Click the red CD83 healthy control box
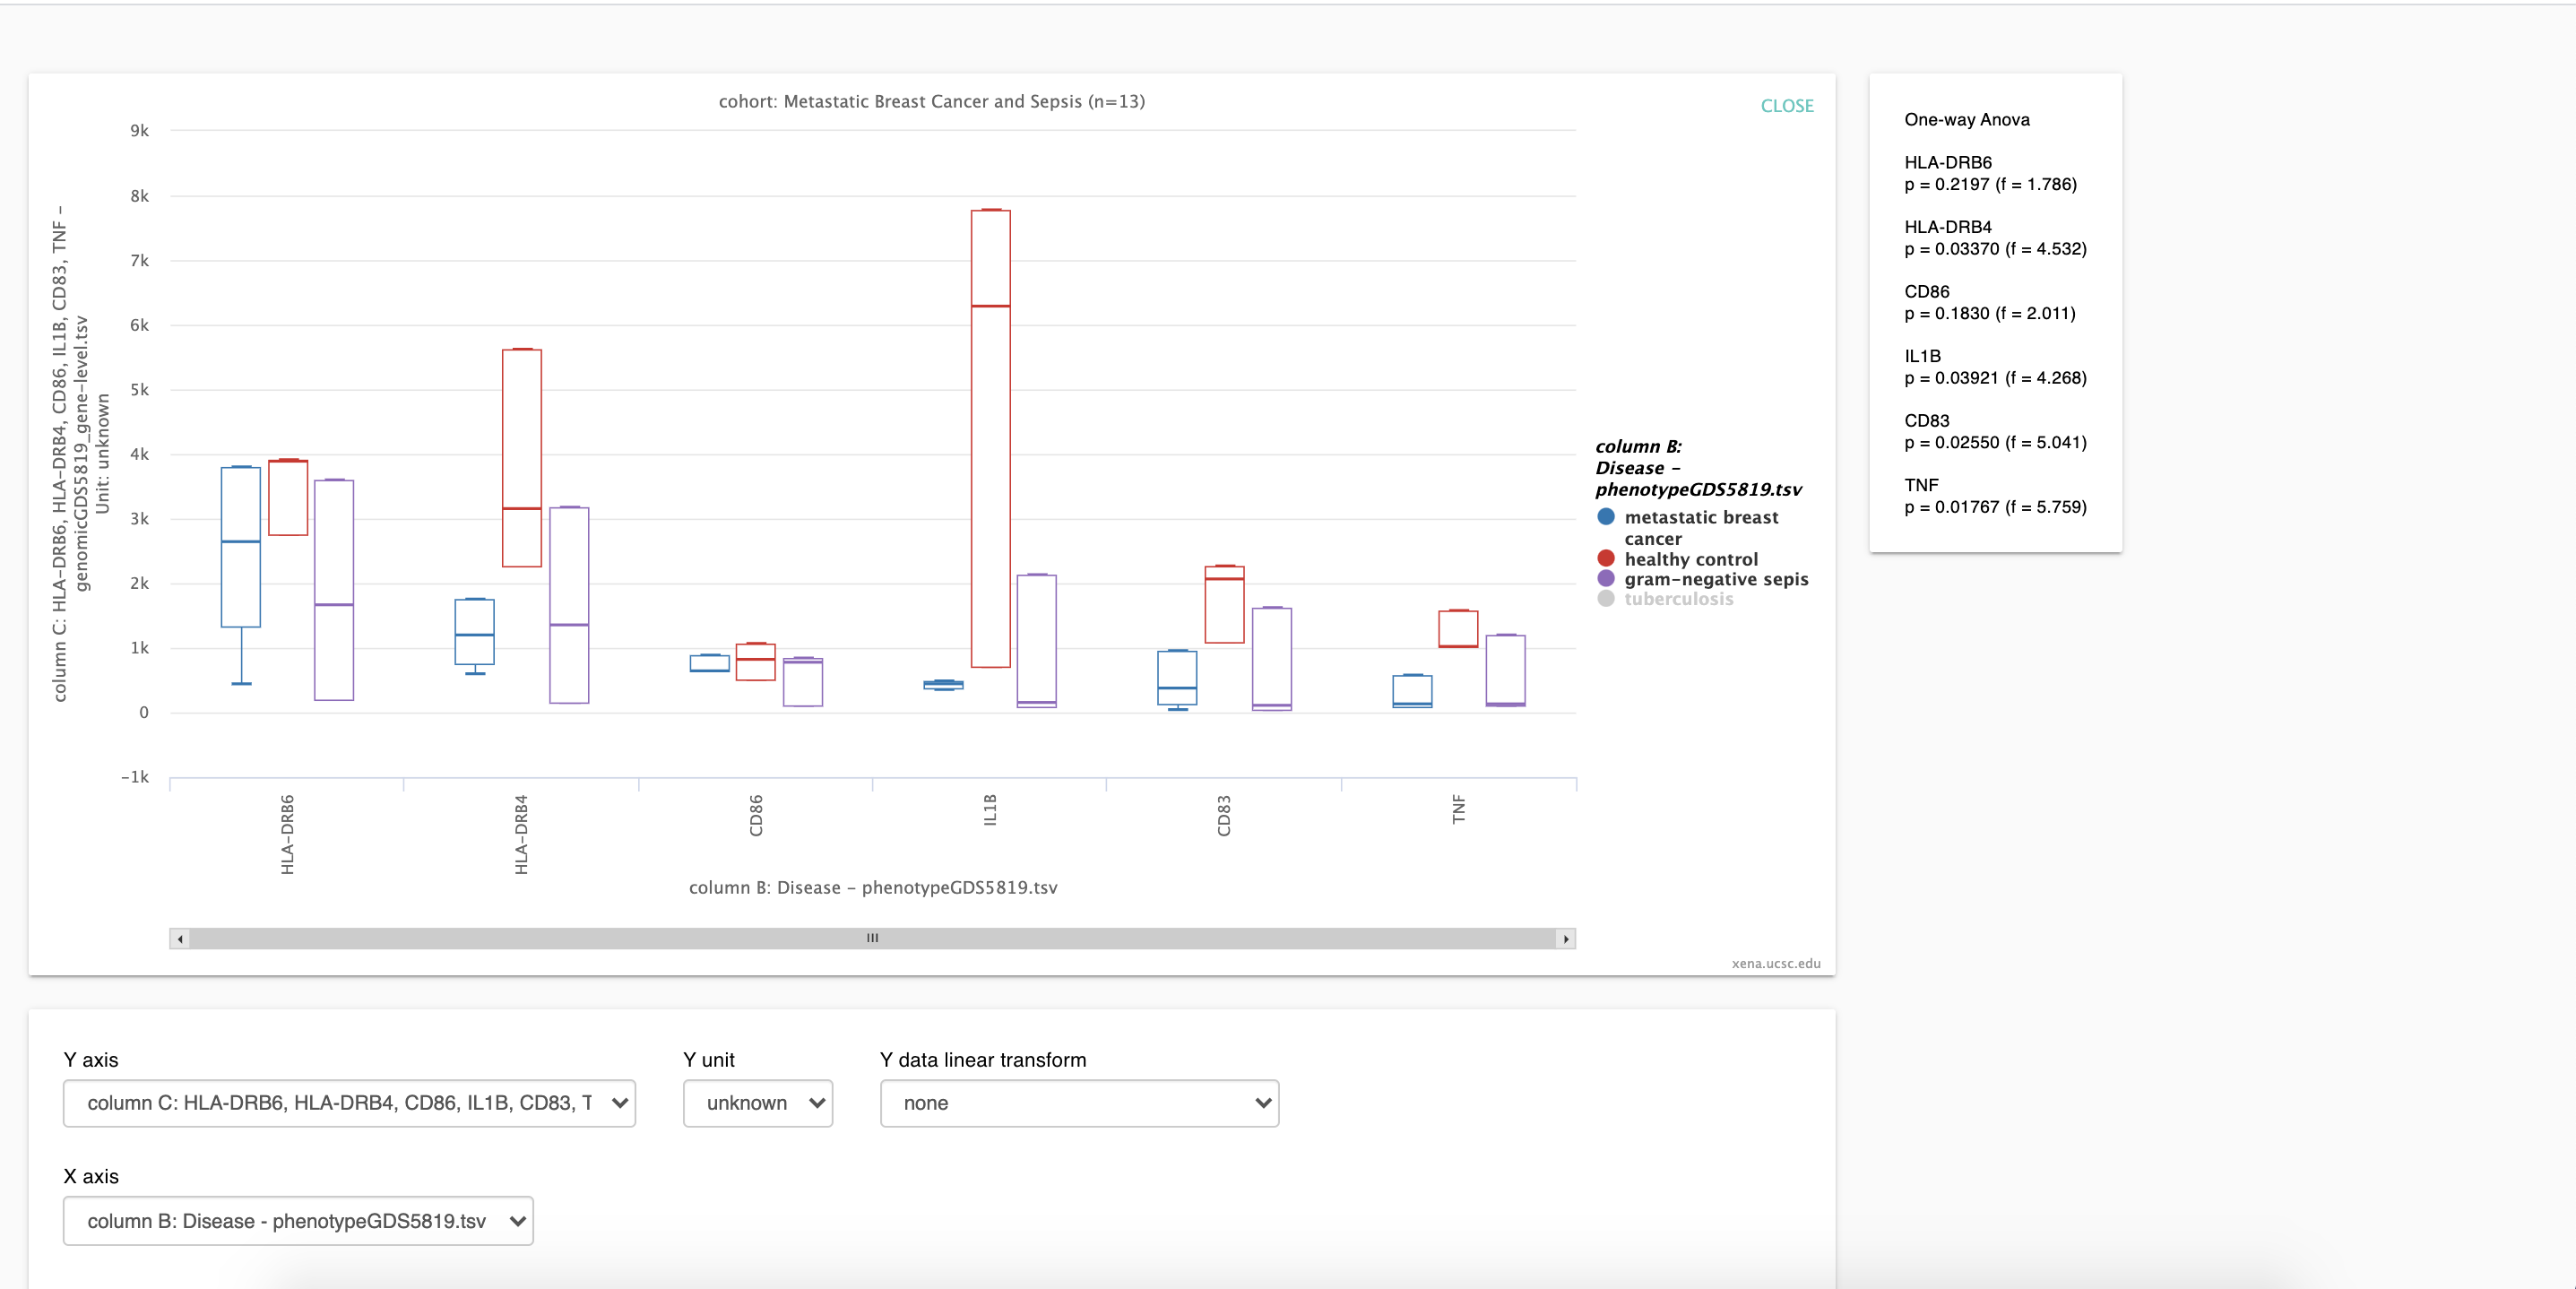Image resolution: width=2576 pixels, height=1289 pixels. (x=1225, y=604)
